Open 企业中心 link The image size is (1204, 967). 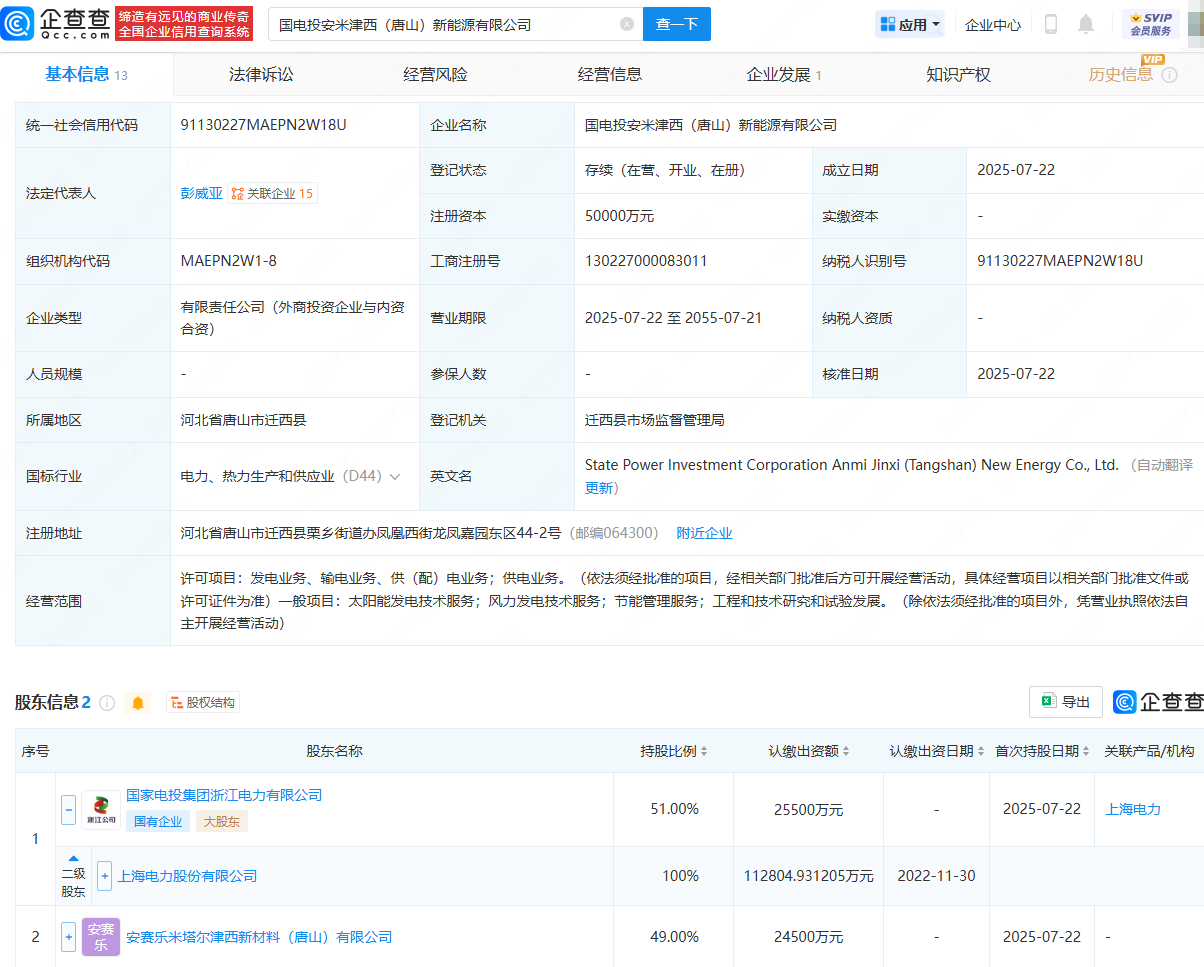click(x=993, y=25)
